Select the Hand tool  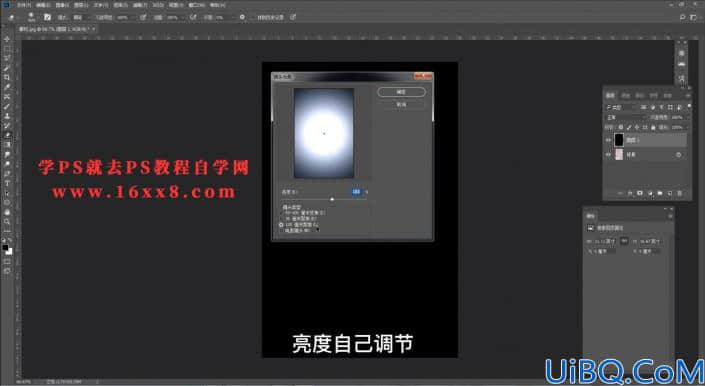point(7,212)
